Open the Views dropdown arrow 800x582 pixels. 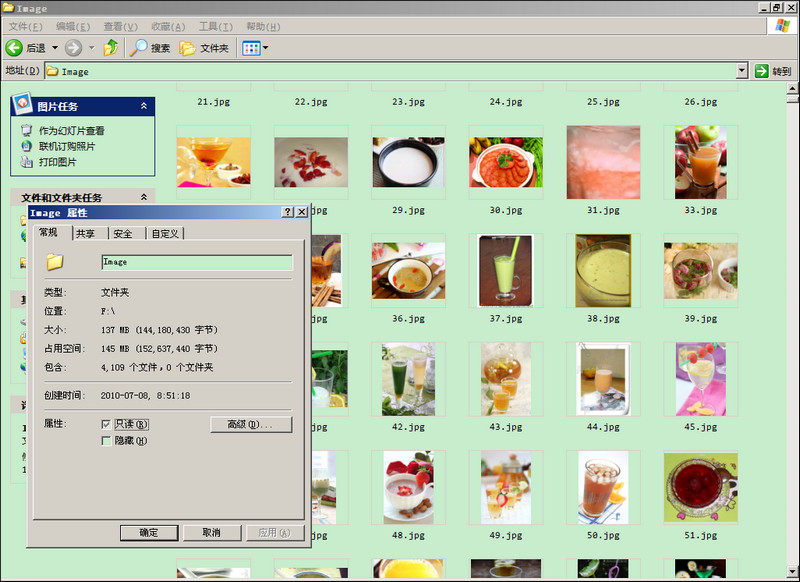click(266, 48)
